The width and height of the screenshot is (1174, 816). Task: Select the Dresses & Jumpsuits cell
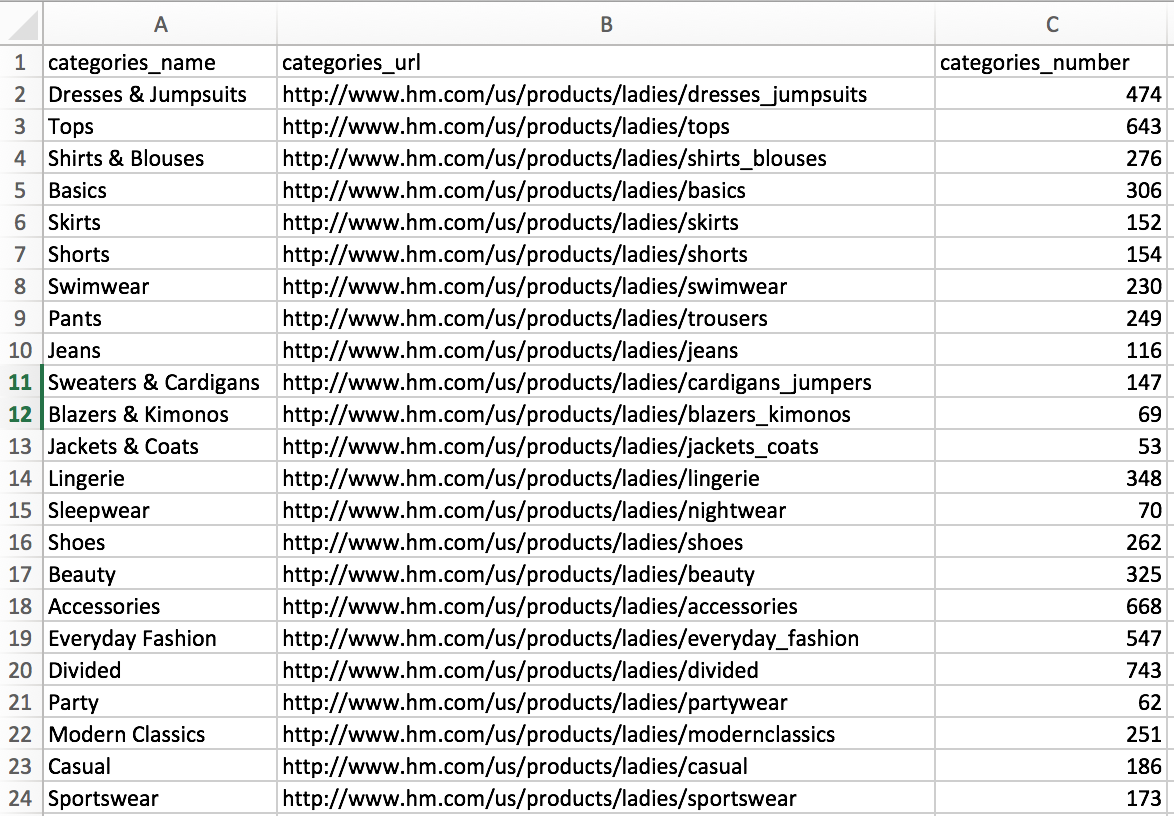pos(160,94)
